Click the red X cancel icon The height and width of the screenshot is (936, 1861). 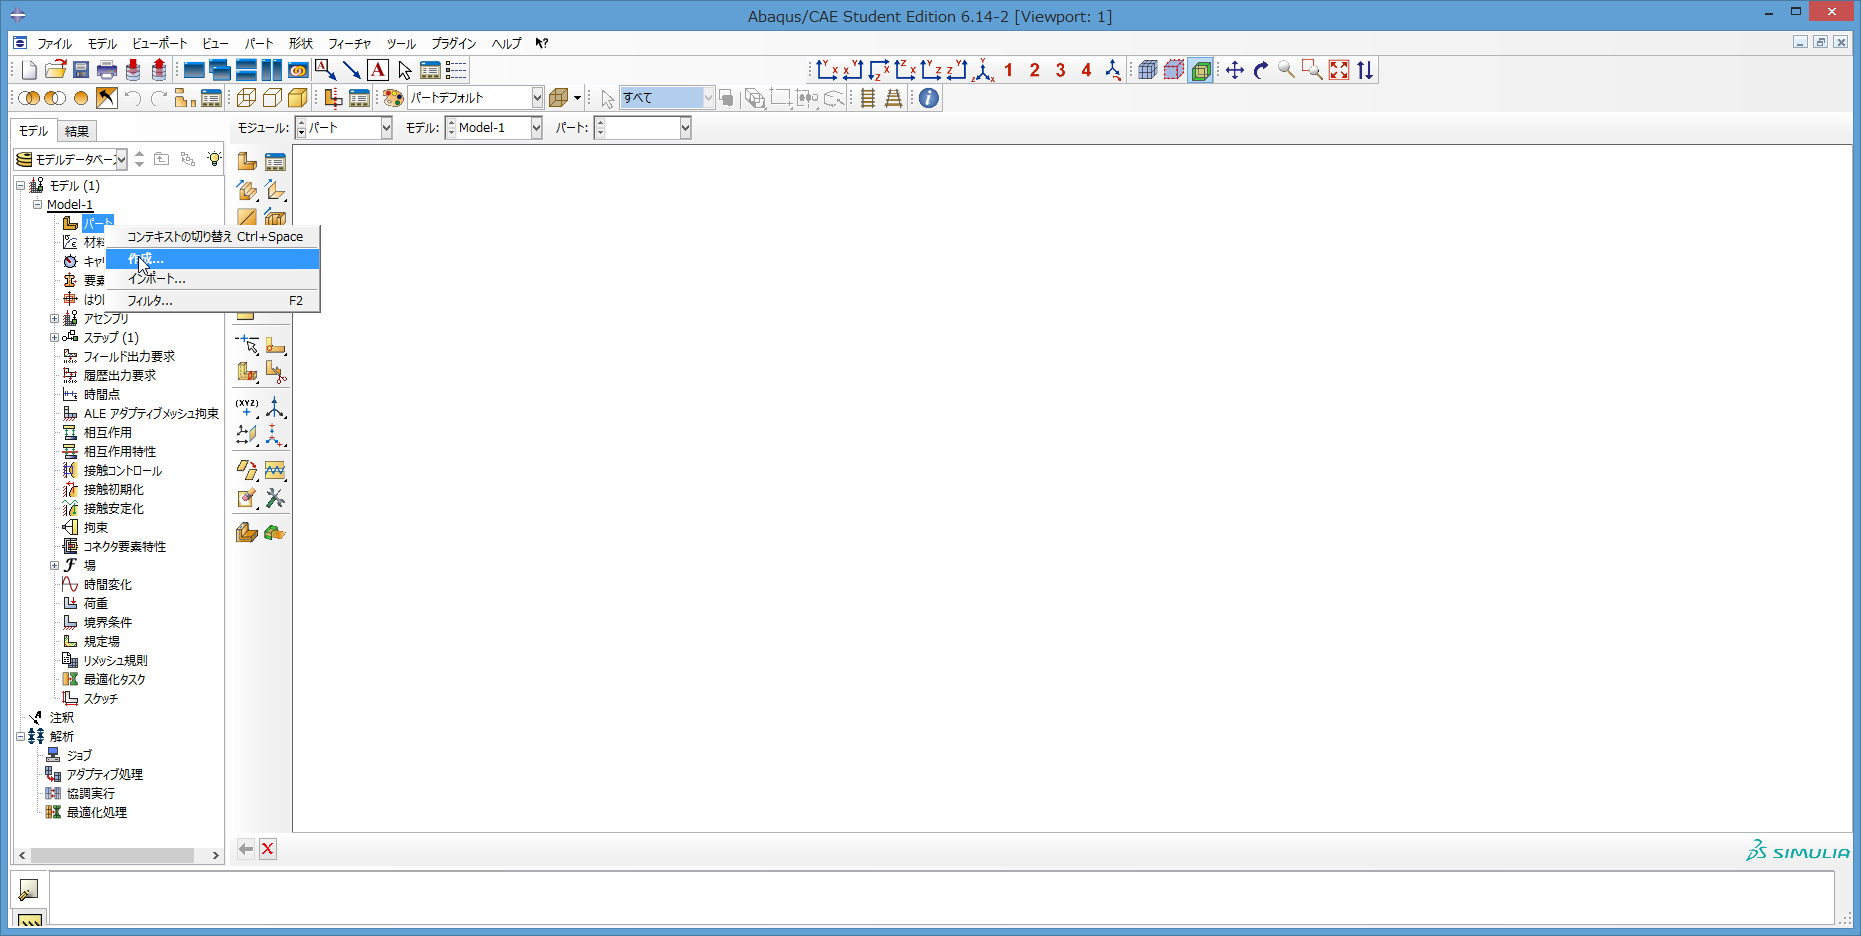point(268,849)
